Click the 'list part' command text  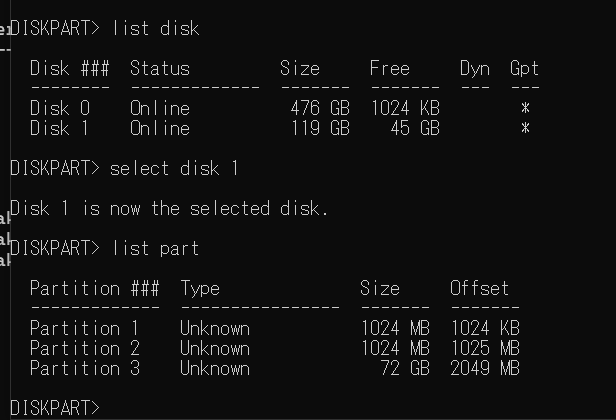pos(156,248)
